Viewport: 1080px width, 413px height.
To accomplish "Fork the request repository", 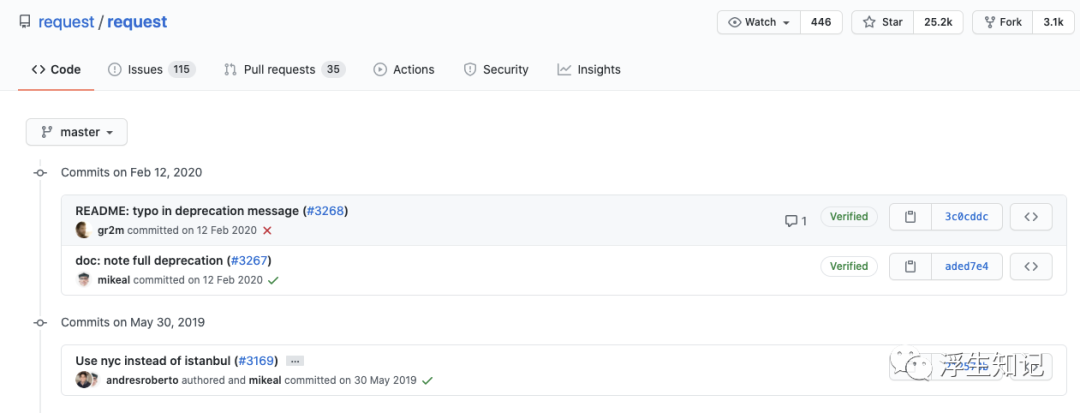I will point(1004,22).
